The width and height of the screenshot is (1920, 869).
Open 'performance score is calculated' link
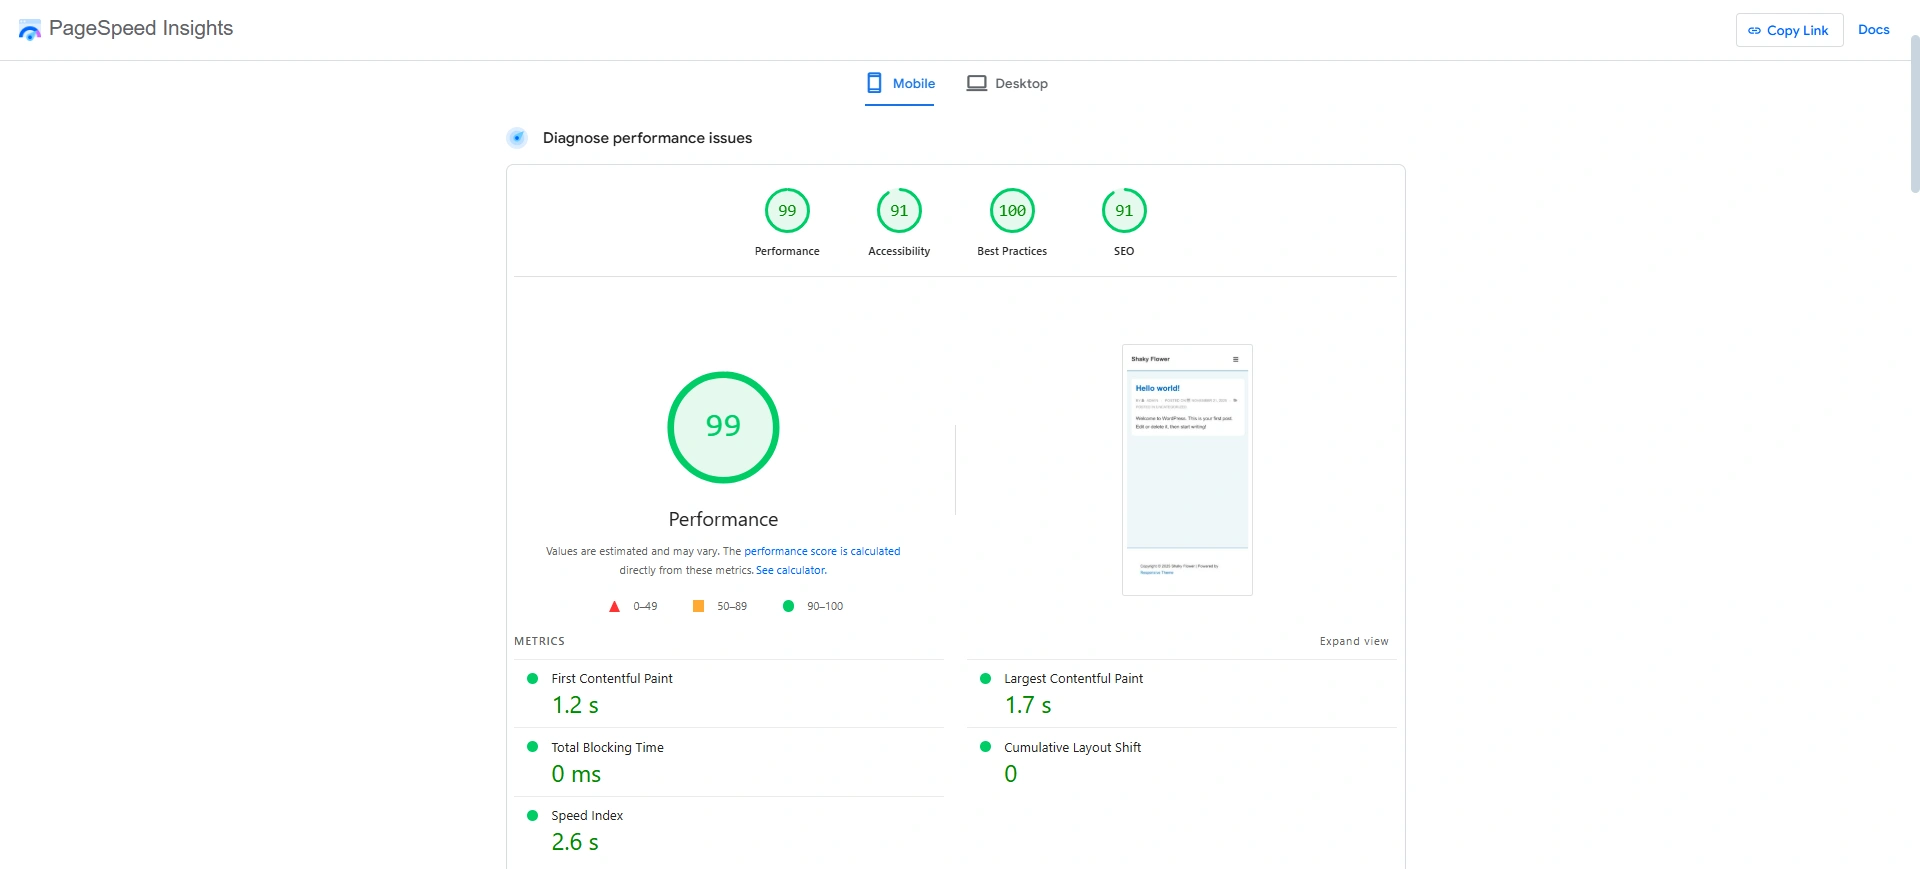(x=822, y=551)
